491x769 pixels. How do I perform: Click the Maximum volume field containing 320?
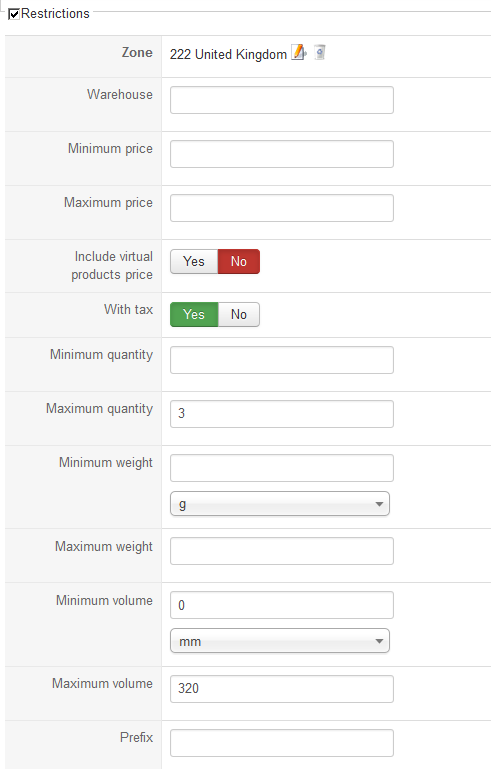click(x=282, y=689)
